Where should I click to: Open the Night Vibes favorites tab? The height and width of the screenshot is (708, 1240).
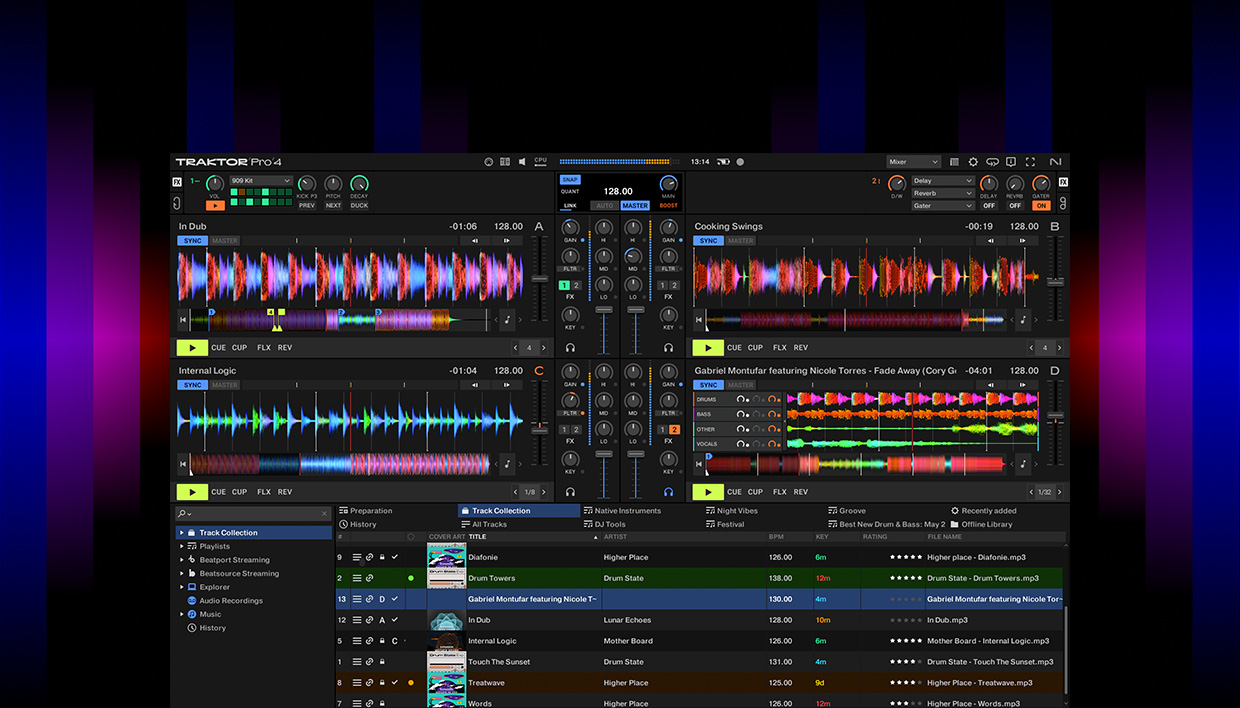(731, 510)
